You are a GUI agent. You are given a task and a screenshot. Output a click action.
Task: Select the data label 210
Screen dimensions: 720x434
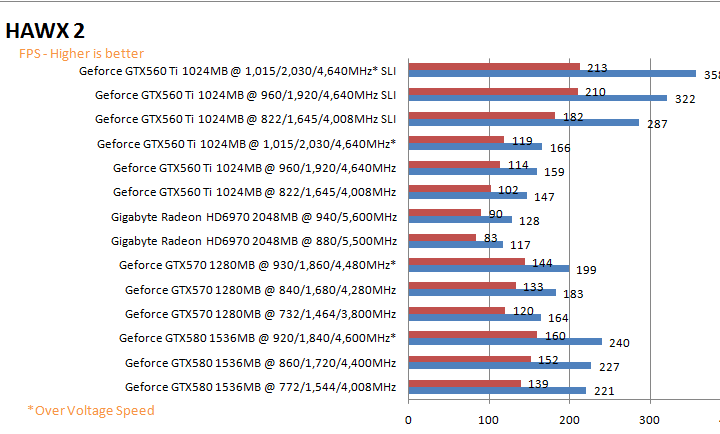pos(595,92)
